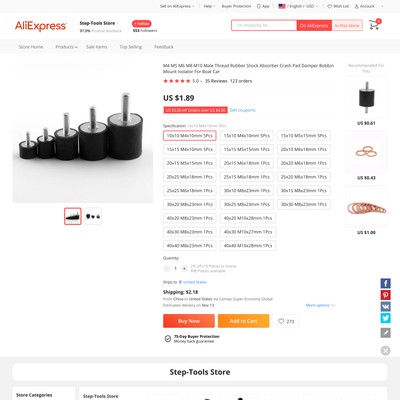
Task: Share product on VK
Action: [385, 306]
